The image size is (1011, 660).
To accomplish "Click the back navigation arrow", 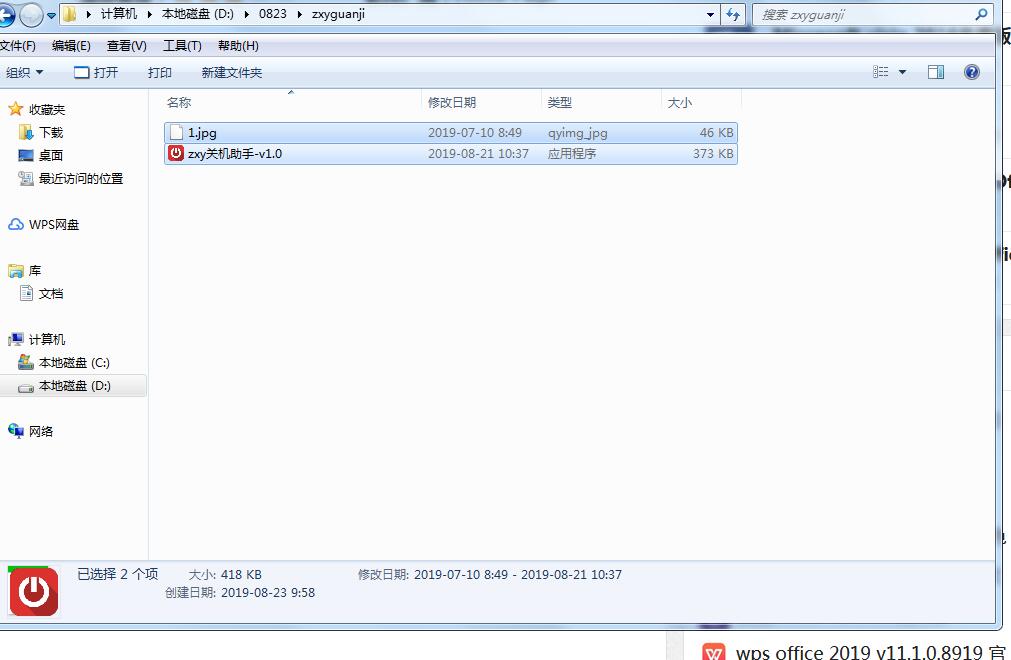I will tap(8, 15).
